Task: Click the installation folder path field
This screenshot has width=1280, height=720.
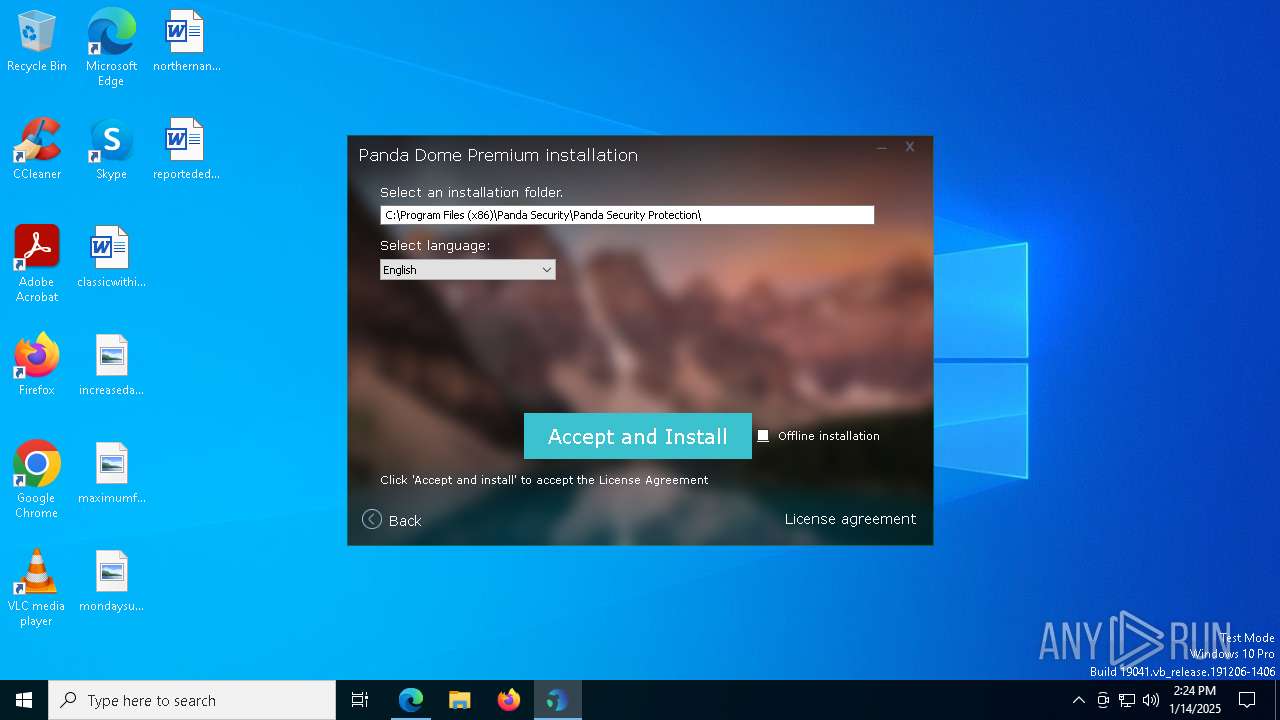Action: pyautogui.click(x=627, y=215)
